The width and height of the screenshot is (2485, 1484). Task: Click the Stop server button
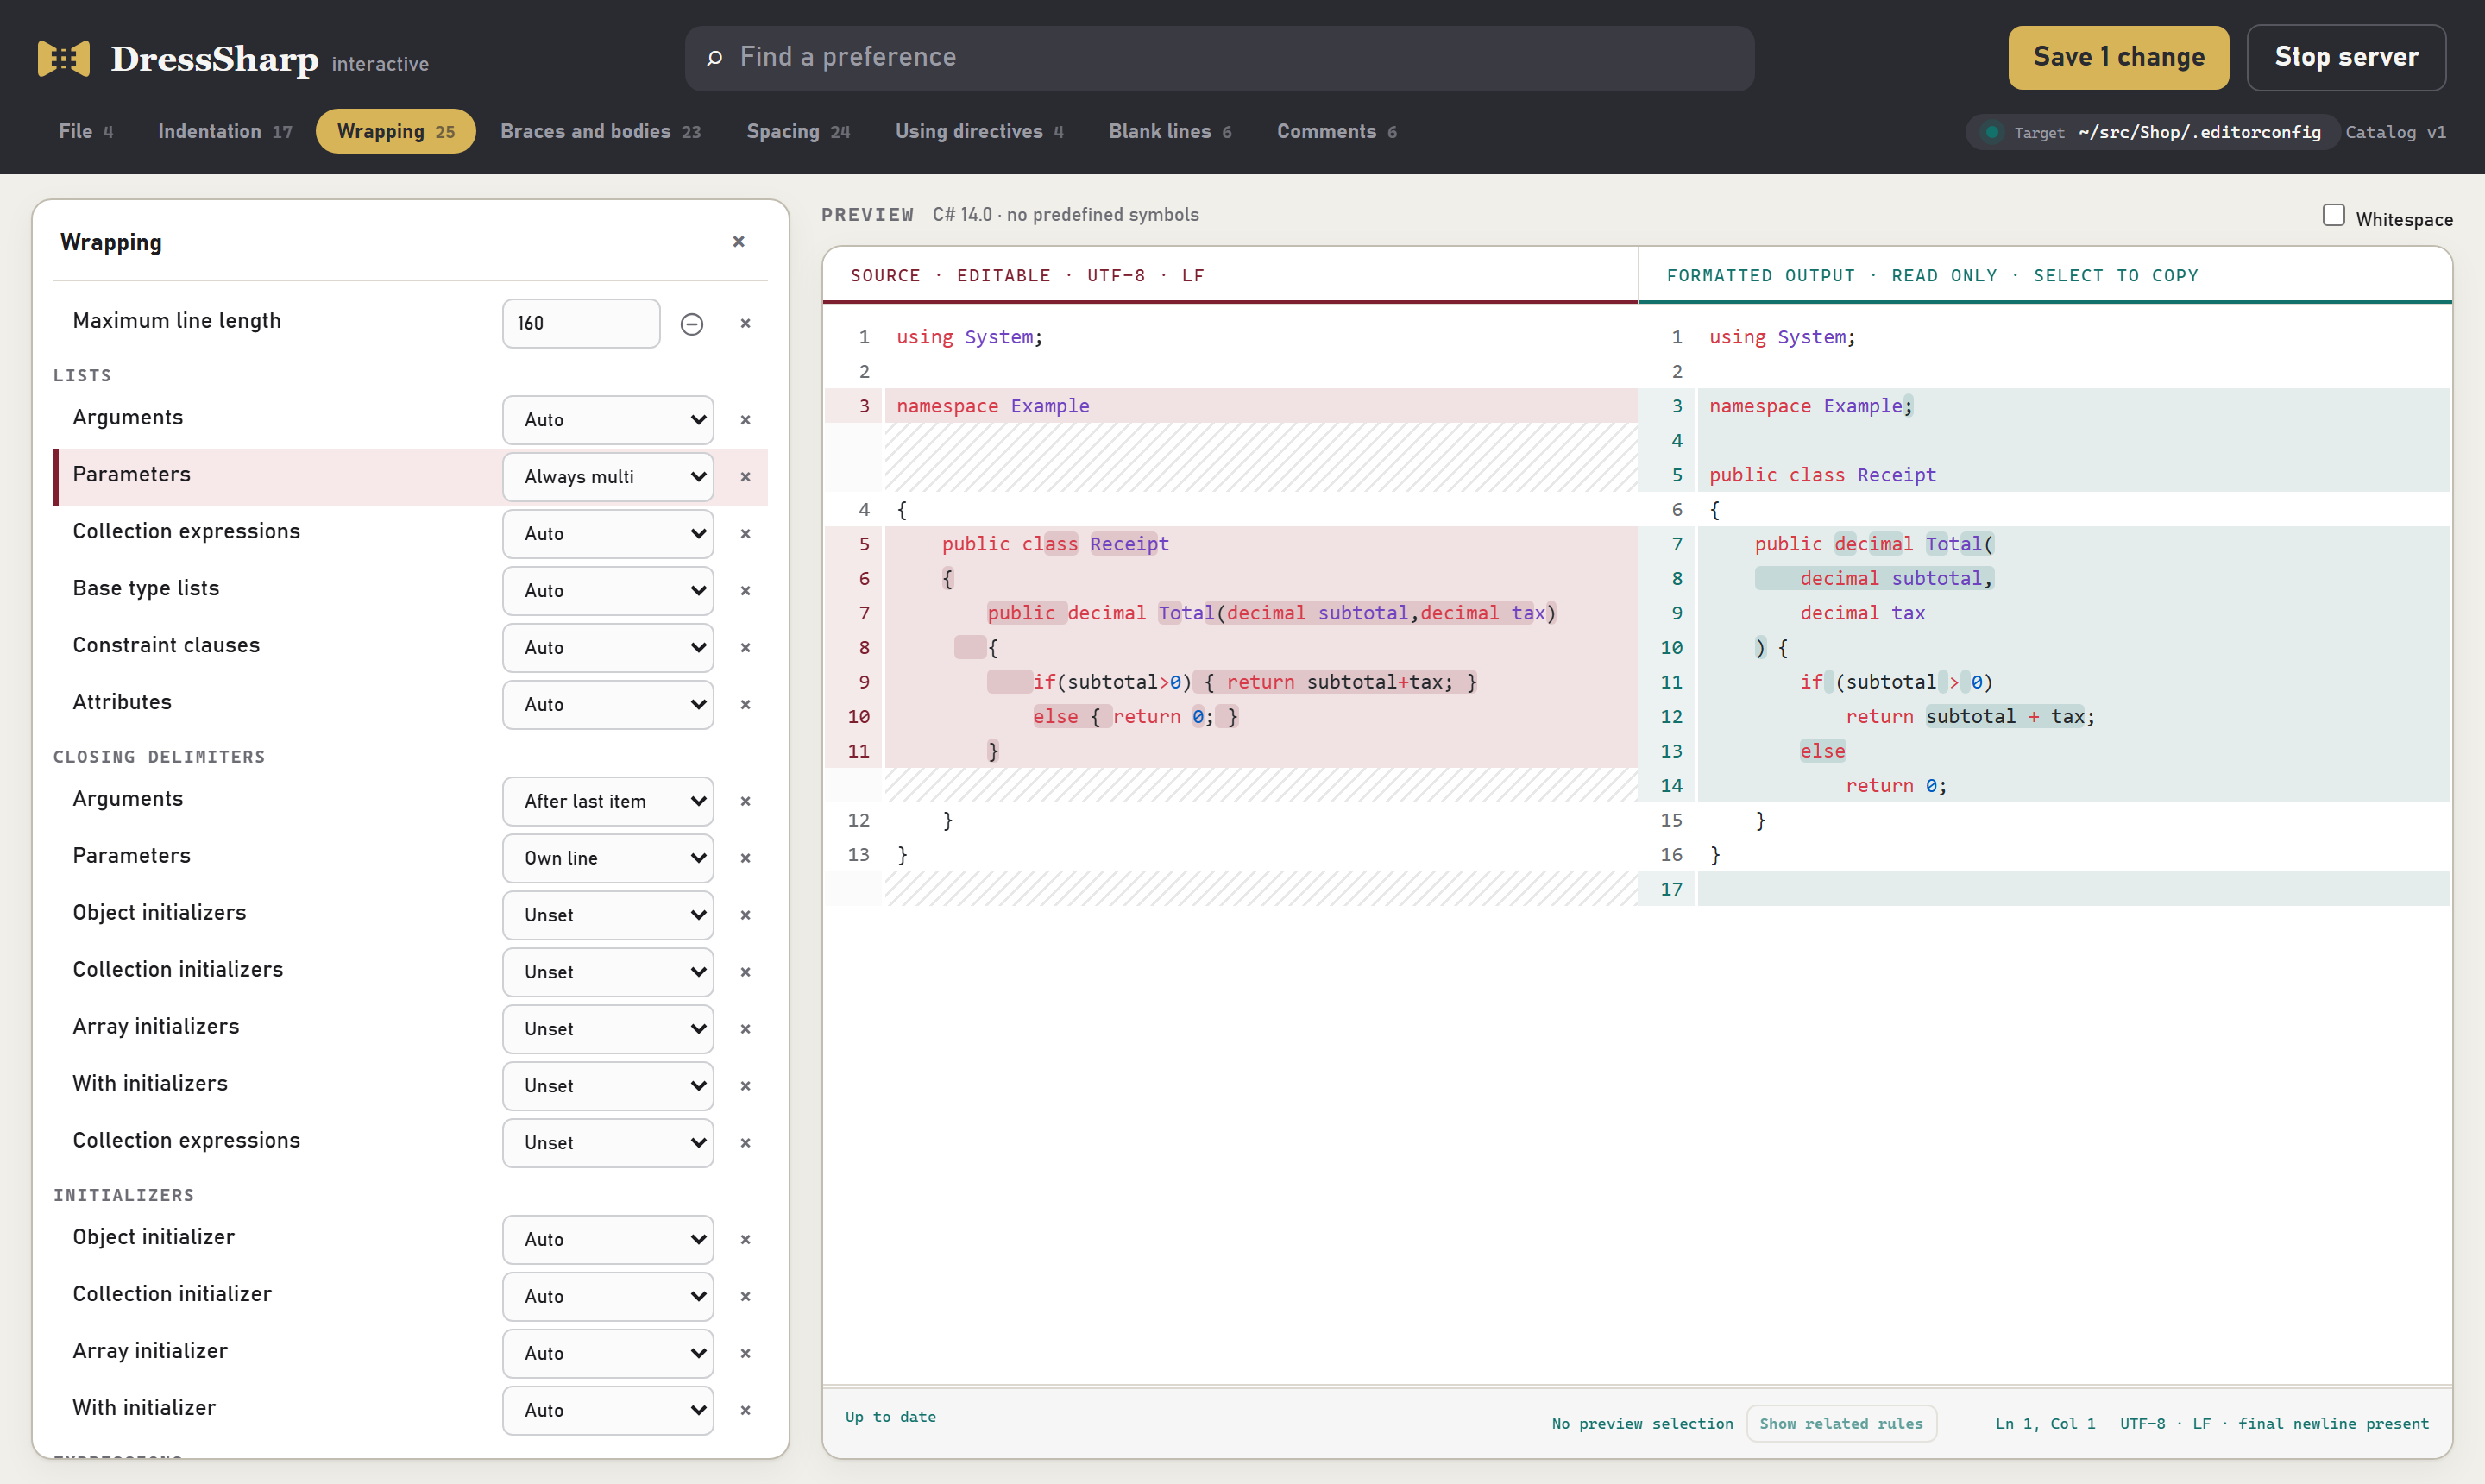click(2346, 58)
